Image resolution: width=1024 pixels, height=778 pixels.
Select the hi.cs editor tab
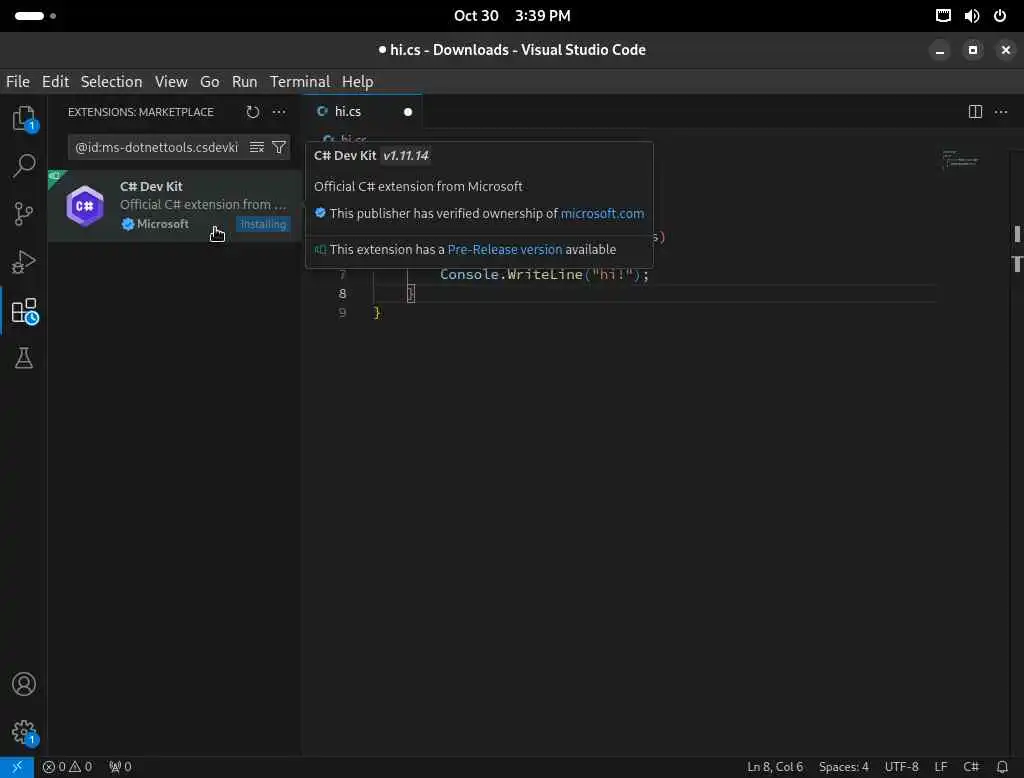pyautogui.click(x=362, y=112)
